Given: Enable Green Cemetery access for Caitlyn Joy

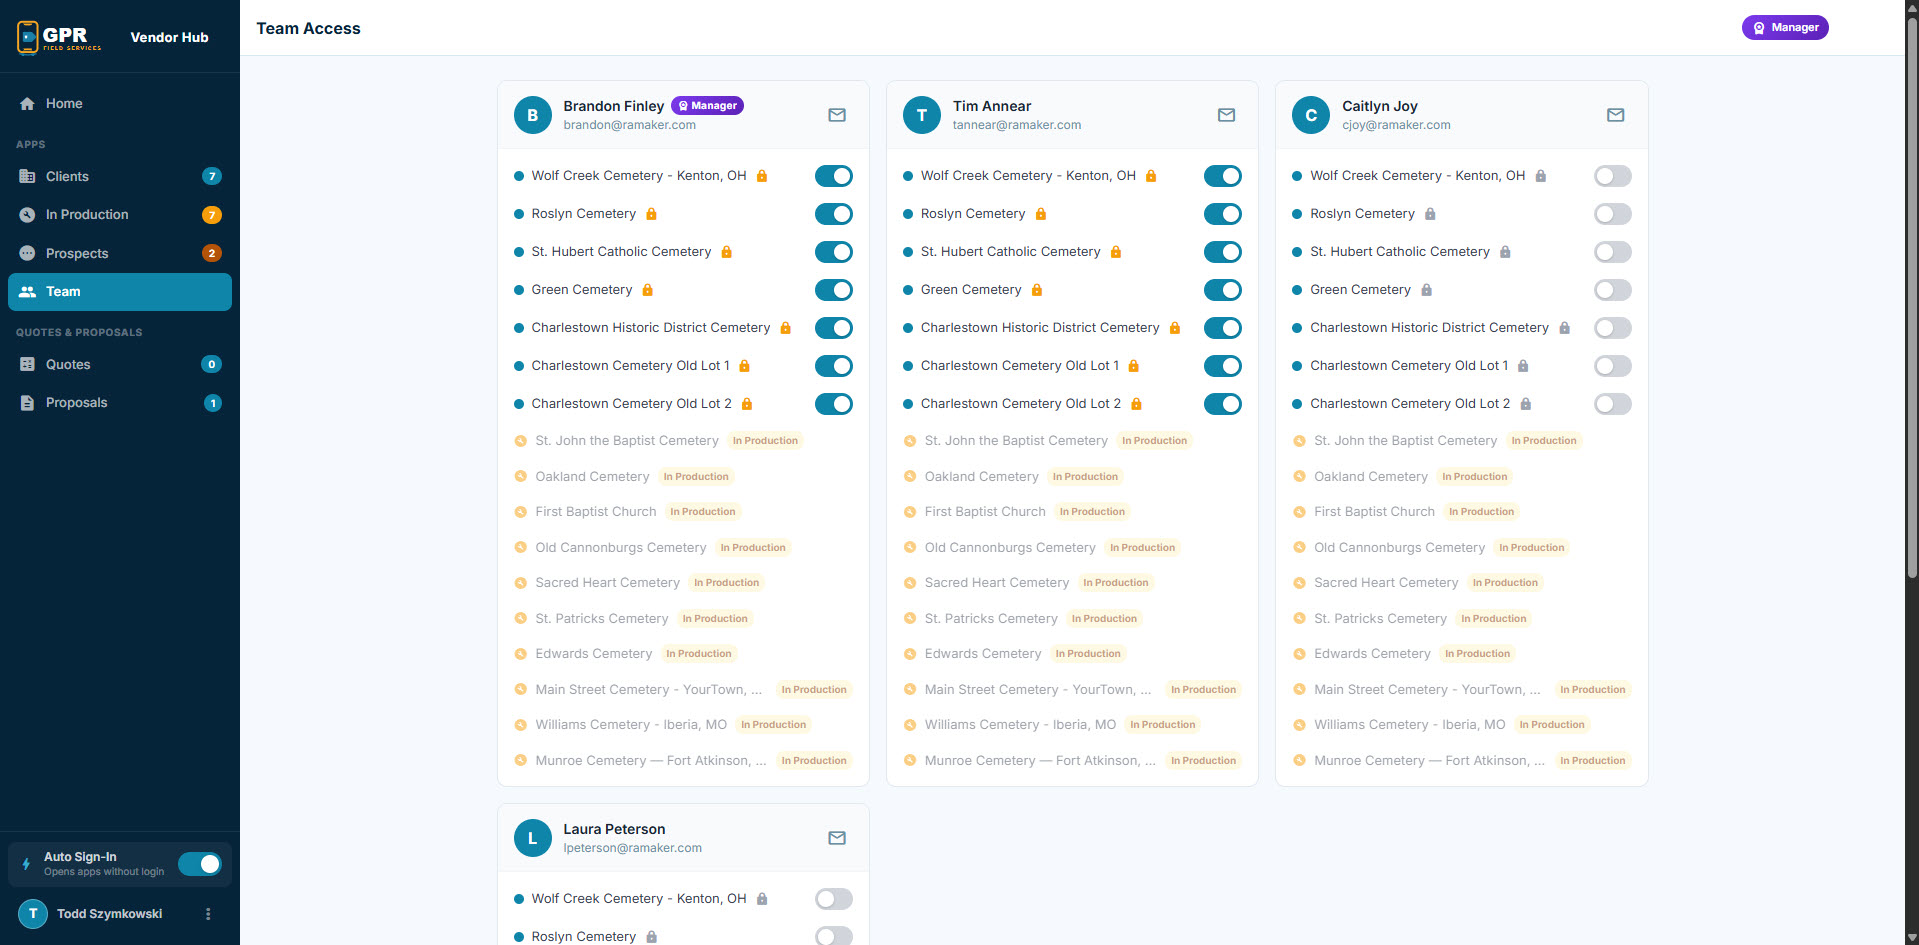Looking at the screenshot, I should coord(1612,290).
